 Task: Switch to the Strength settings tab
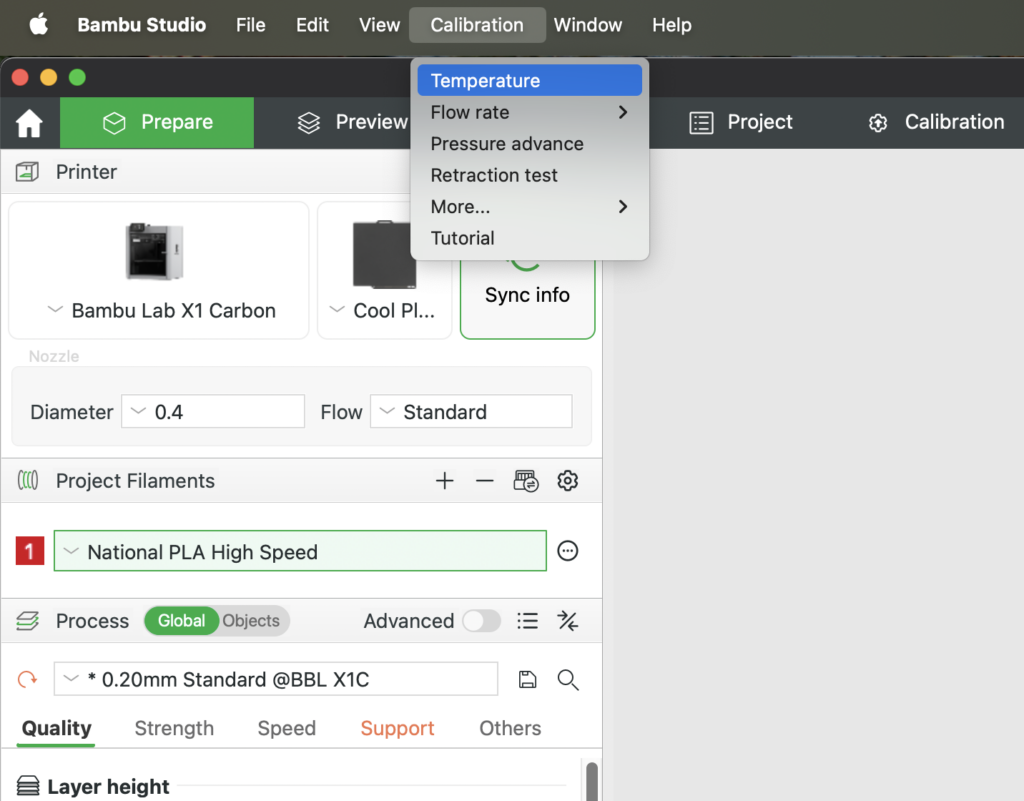coord(174,728)
